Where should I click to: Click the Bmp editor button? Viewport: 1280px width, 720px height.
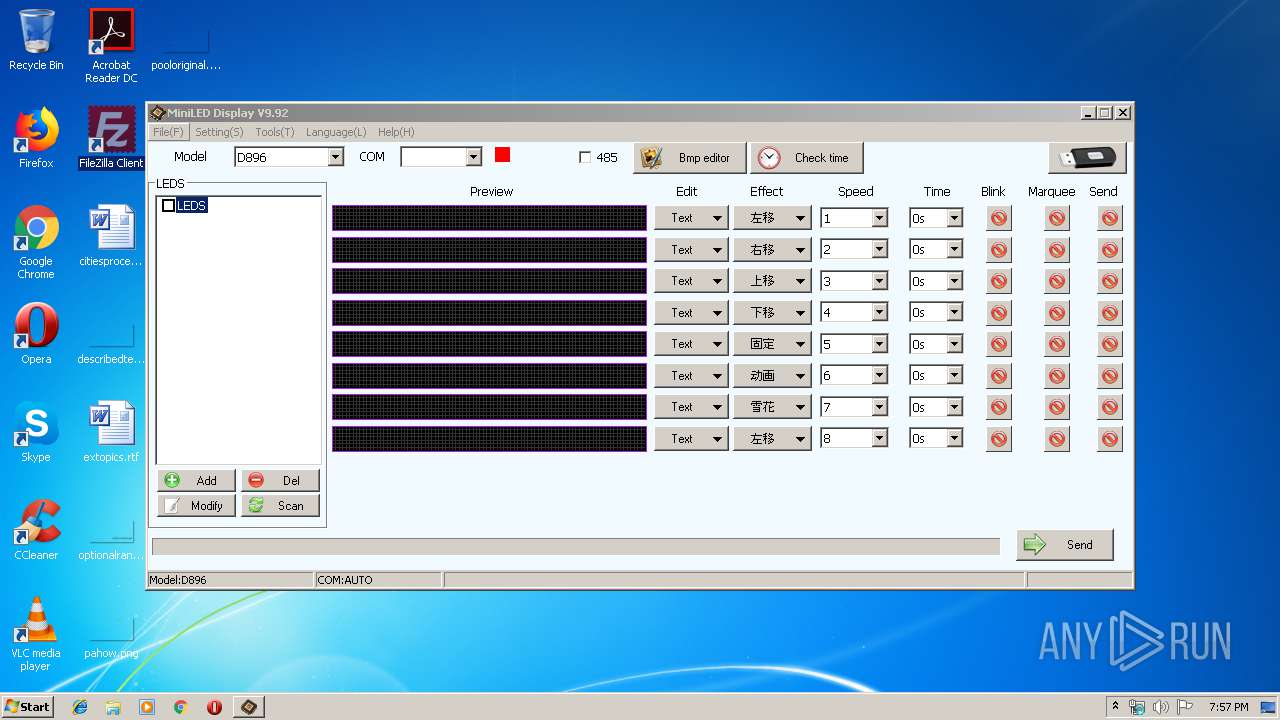(689, 158)
